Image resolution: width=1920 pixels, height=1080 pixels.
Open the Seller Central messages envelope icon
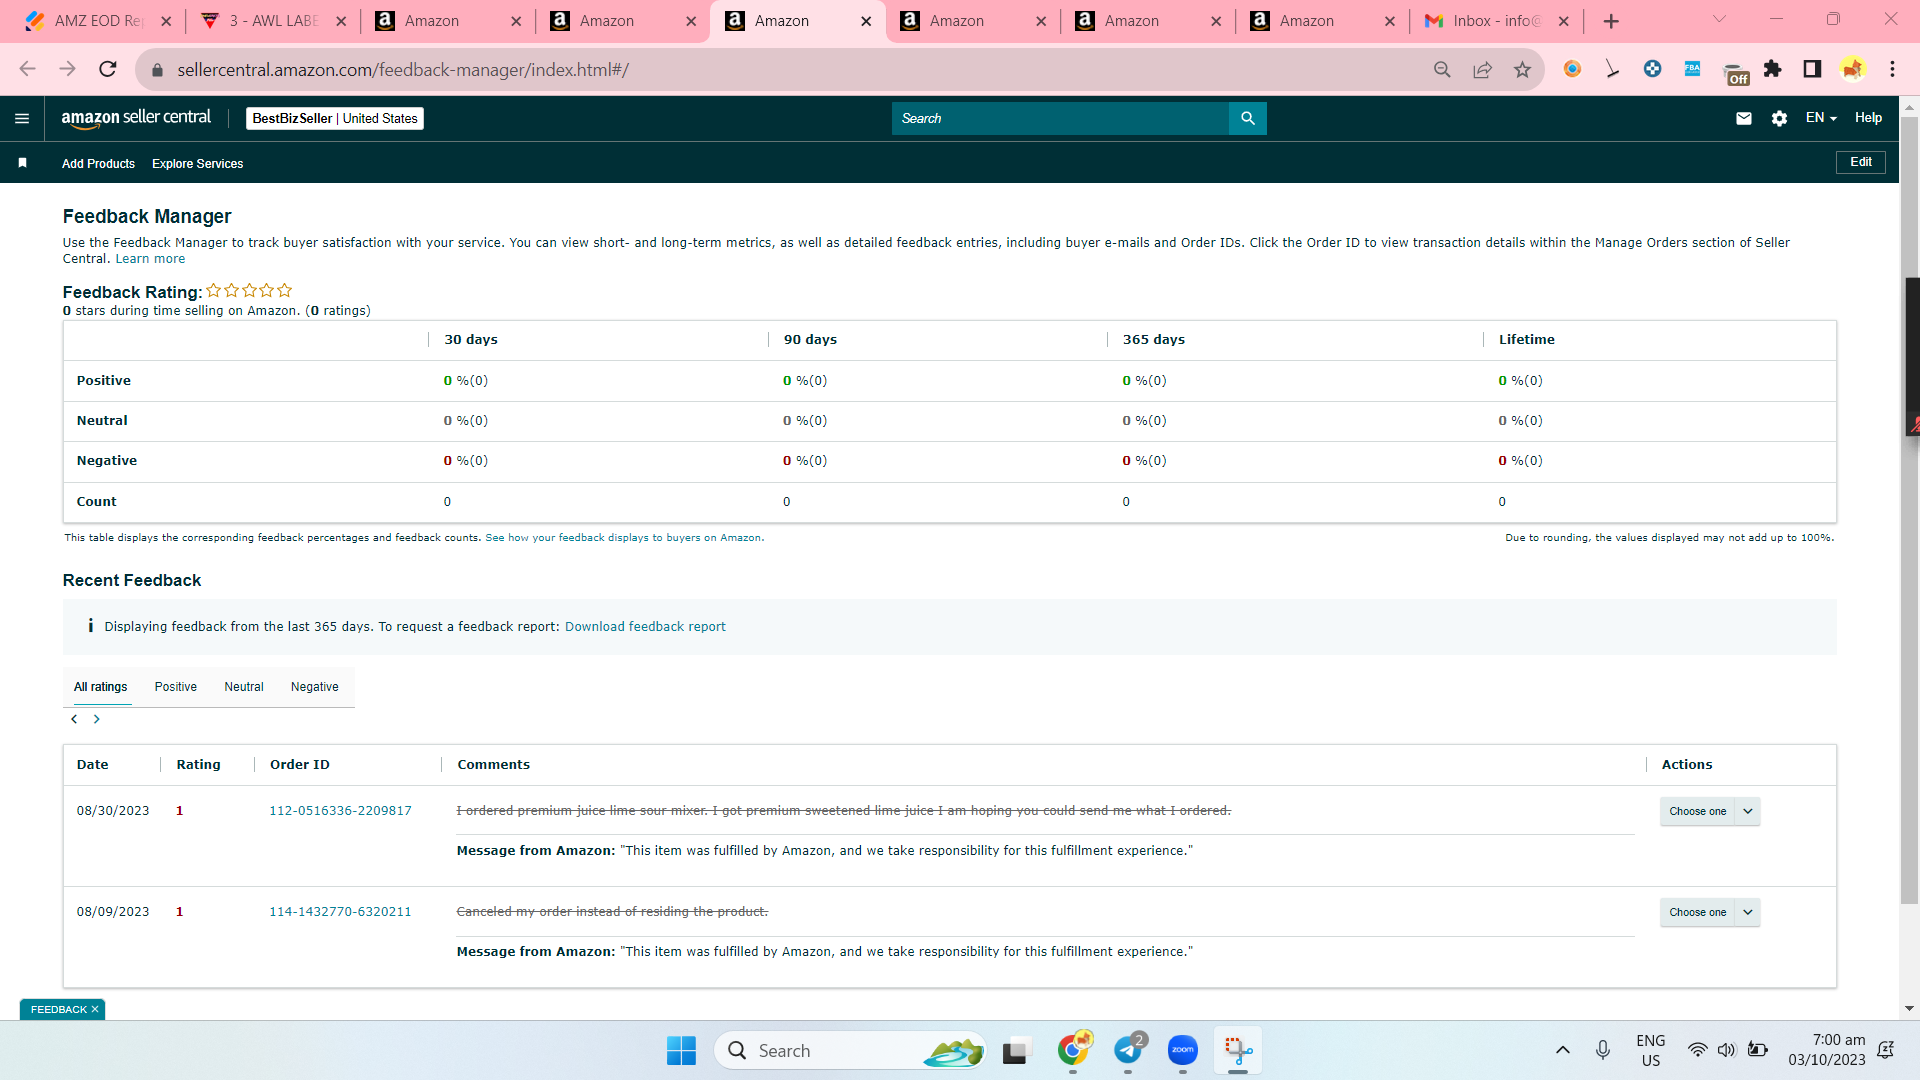(x=1744, y=118)
